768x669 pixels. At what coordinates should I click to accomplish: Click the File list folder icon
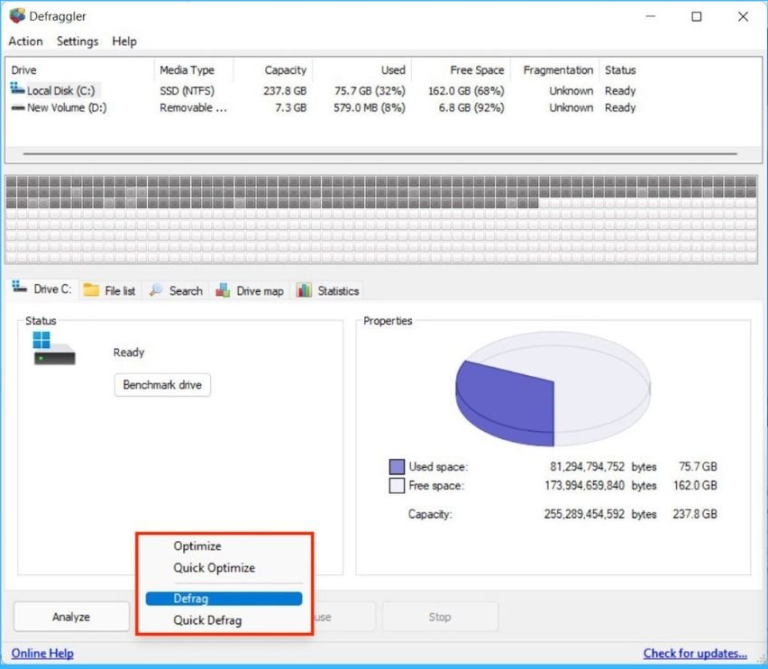click(x=91, y=290)
